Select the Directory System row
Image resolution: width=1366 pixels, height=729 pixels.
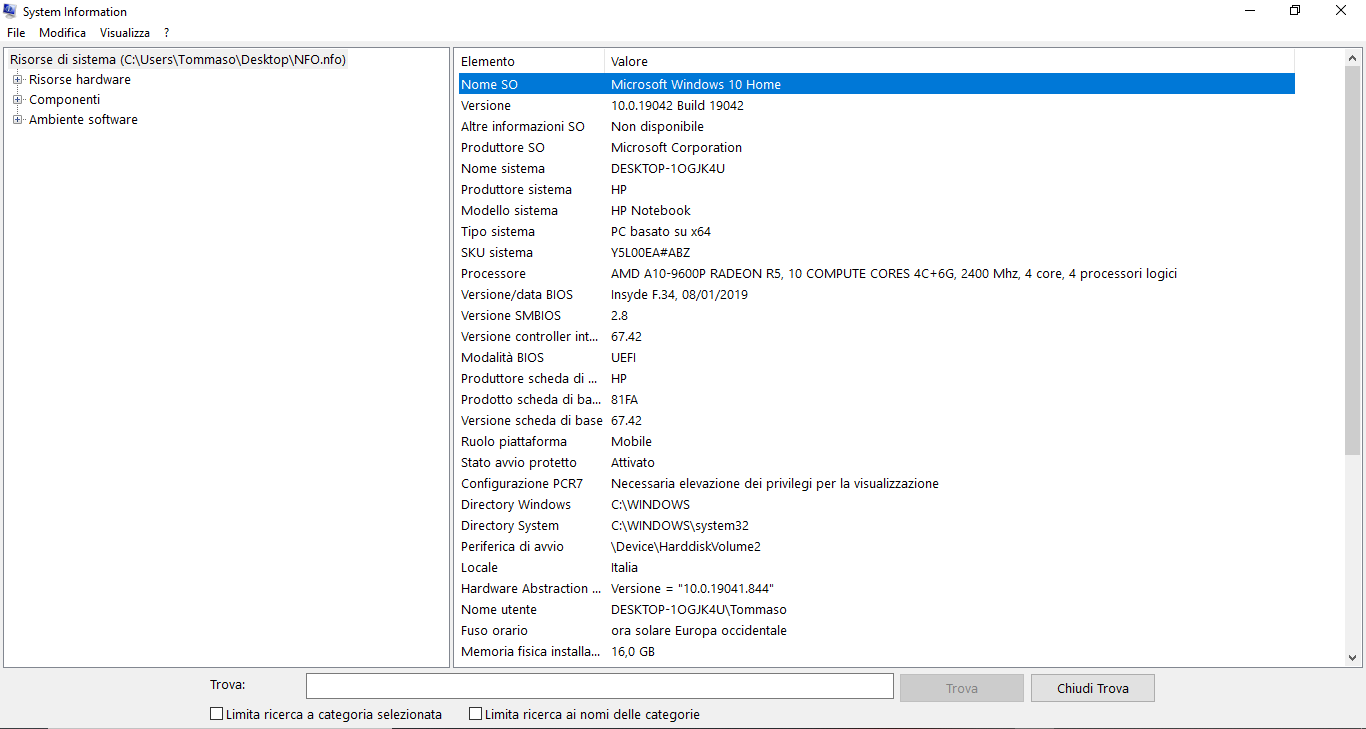[877, 525]
